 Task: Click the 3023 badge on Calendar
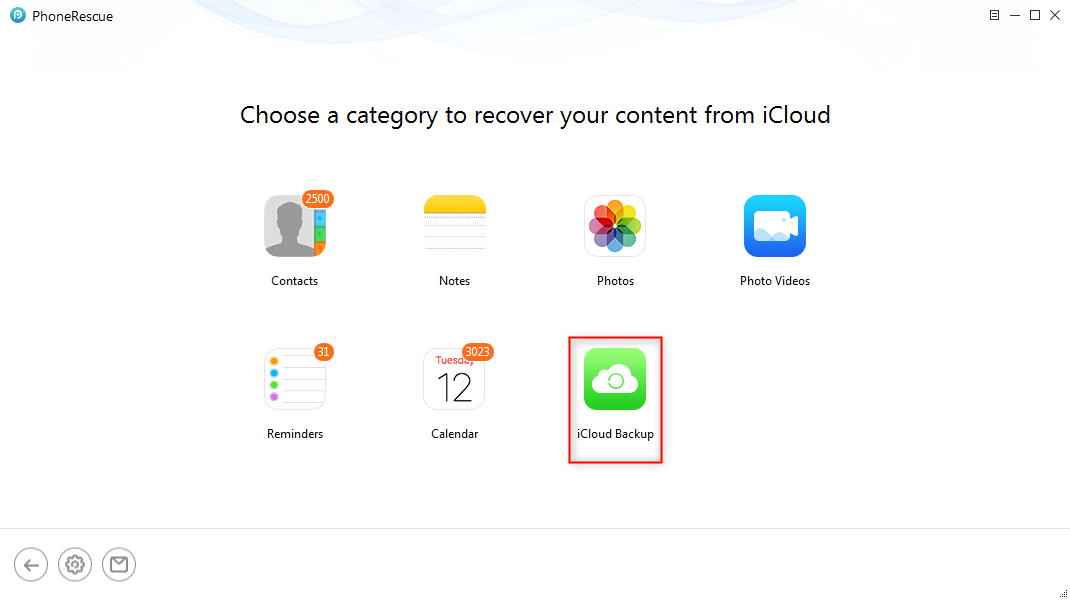coord(478,352)
